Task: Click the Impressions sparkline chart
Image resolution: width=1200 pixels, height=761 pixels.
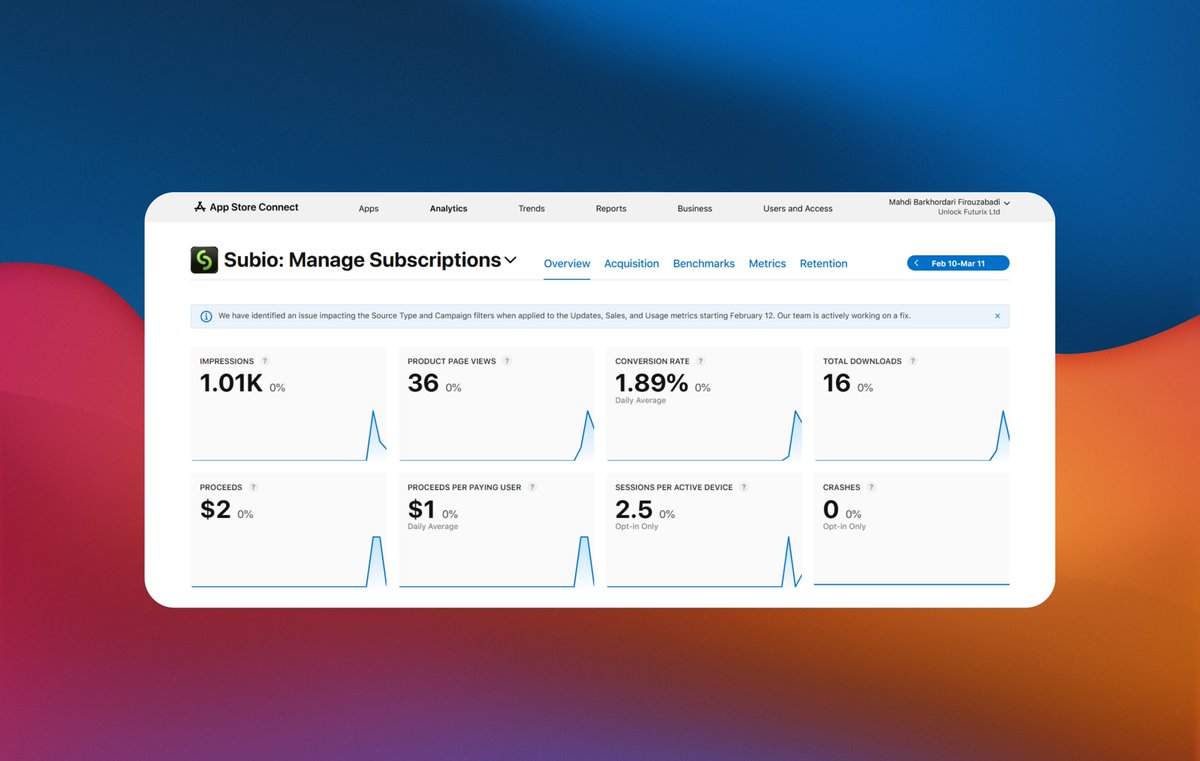Action: [288, 435]
